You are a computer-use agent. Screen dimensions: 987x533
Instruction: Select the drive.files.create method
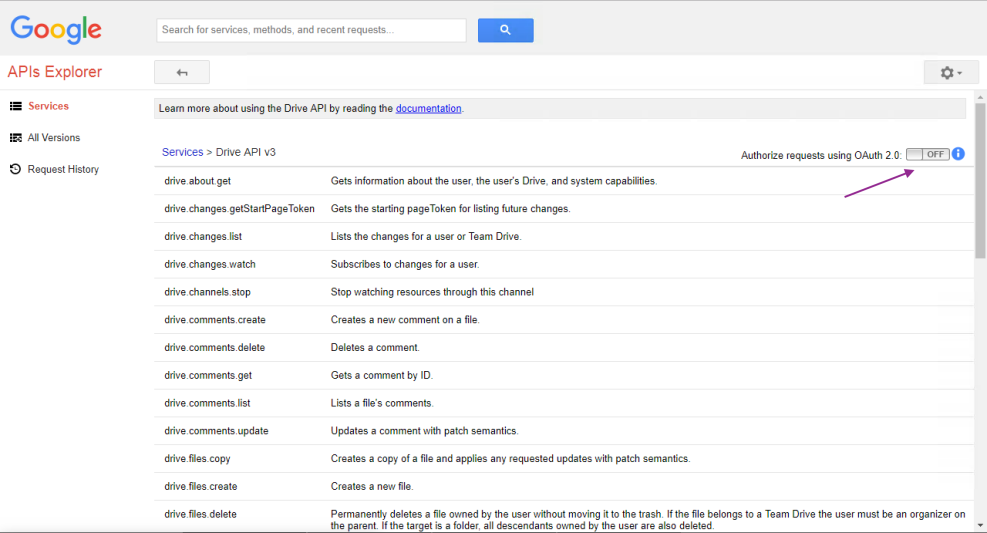click(201, 486)
